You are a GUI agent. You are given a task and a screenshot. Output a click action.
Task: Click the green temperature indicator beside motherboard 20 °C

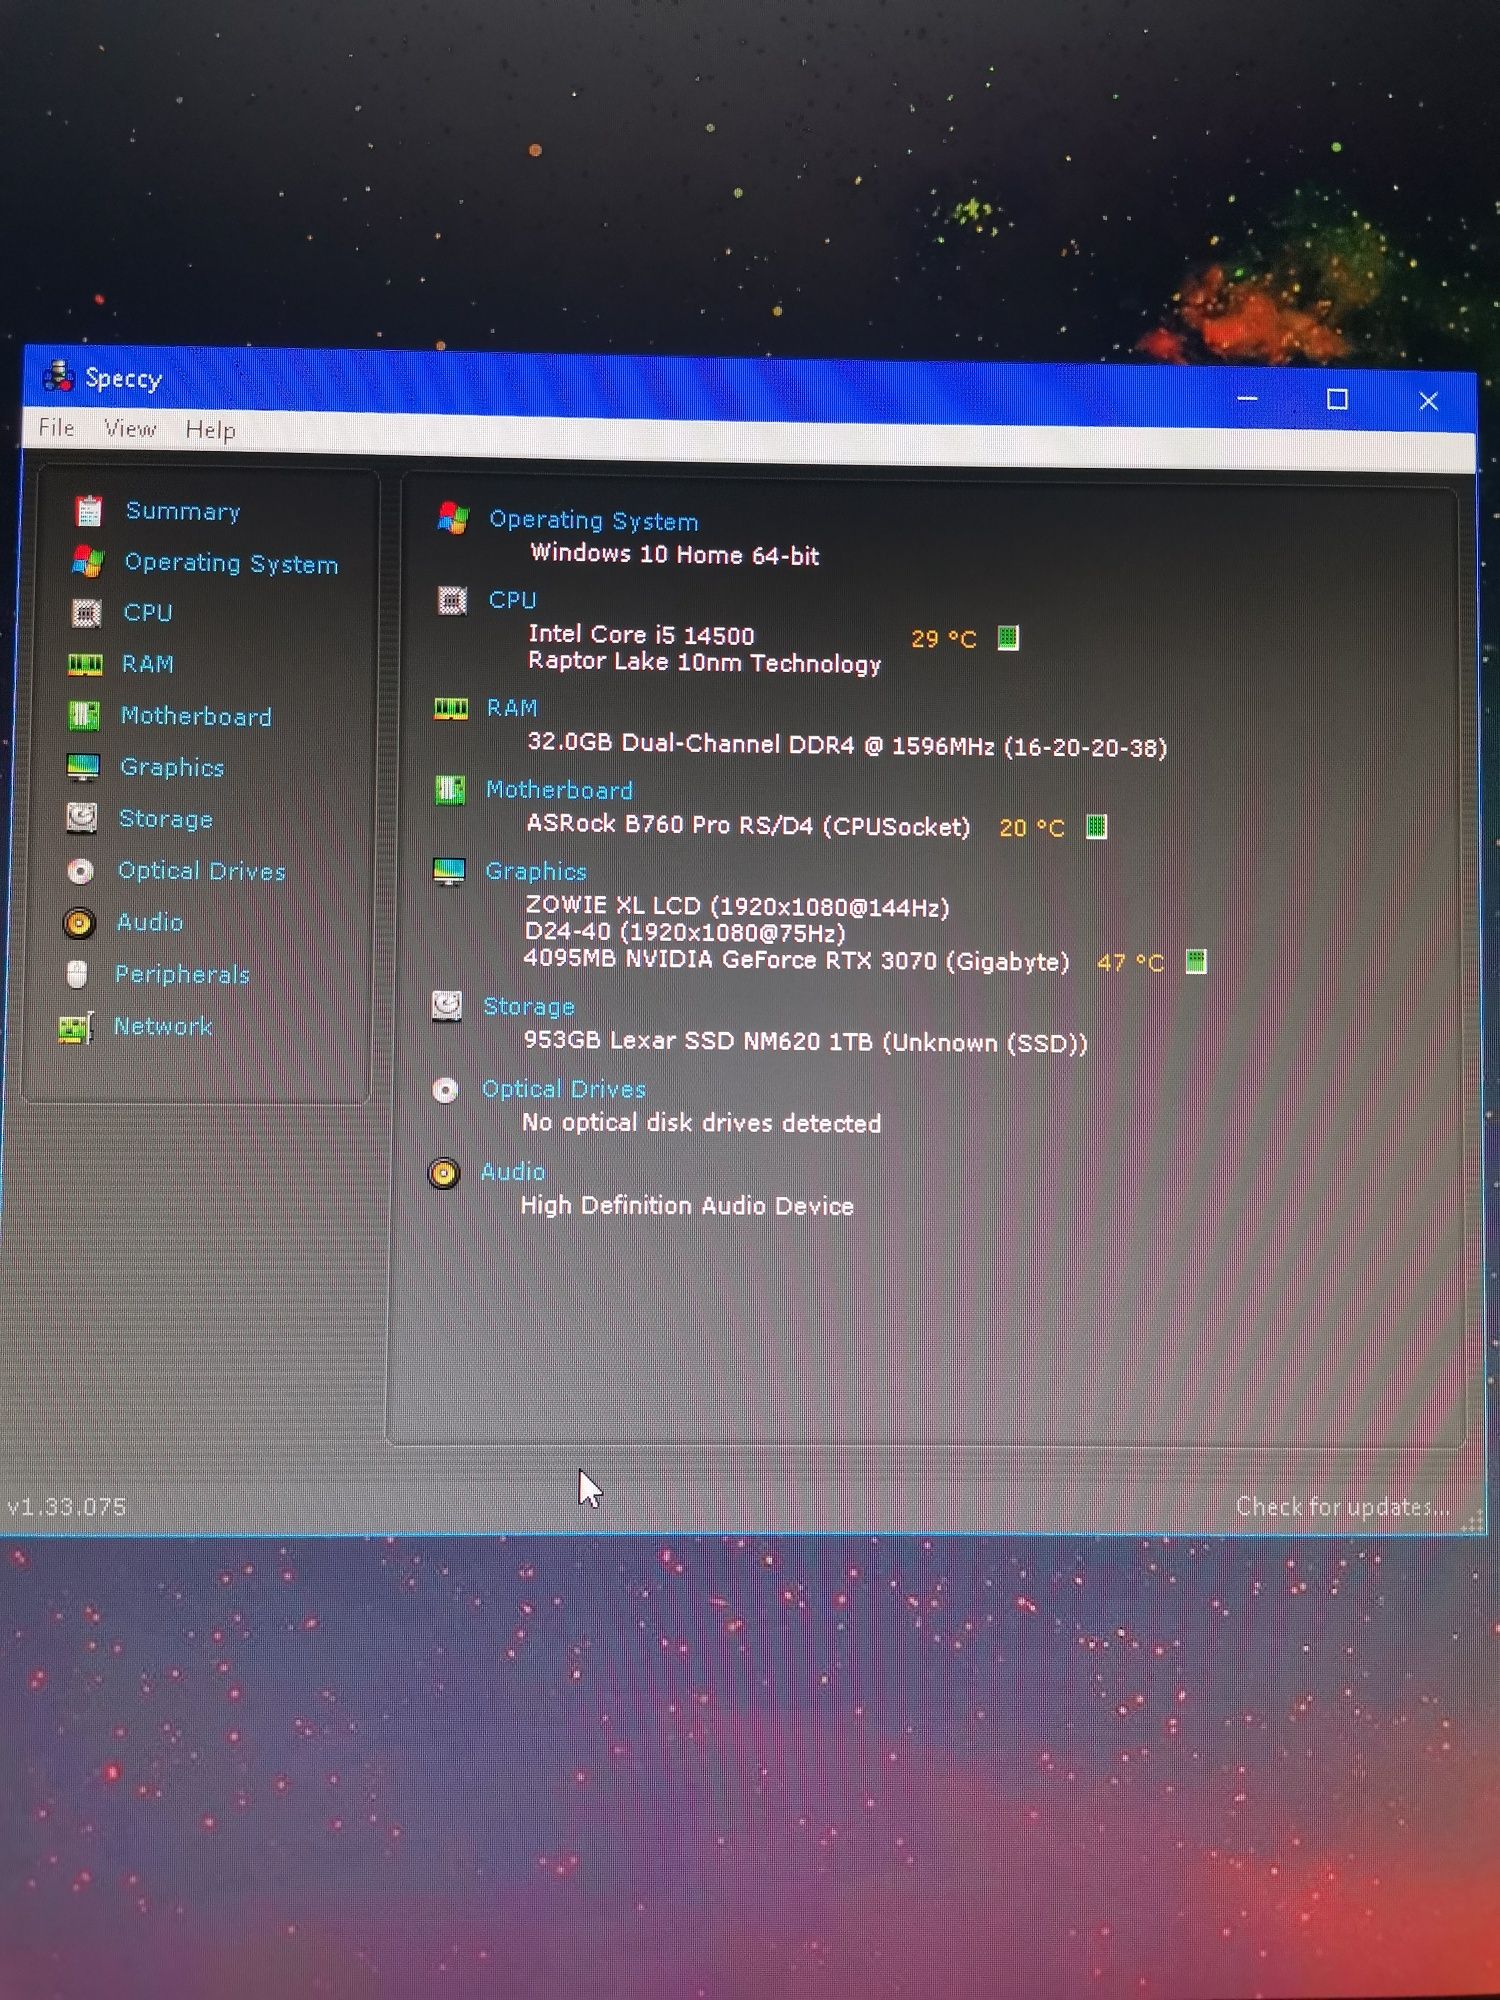coord(1096,826)
